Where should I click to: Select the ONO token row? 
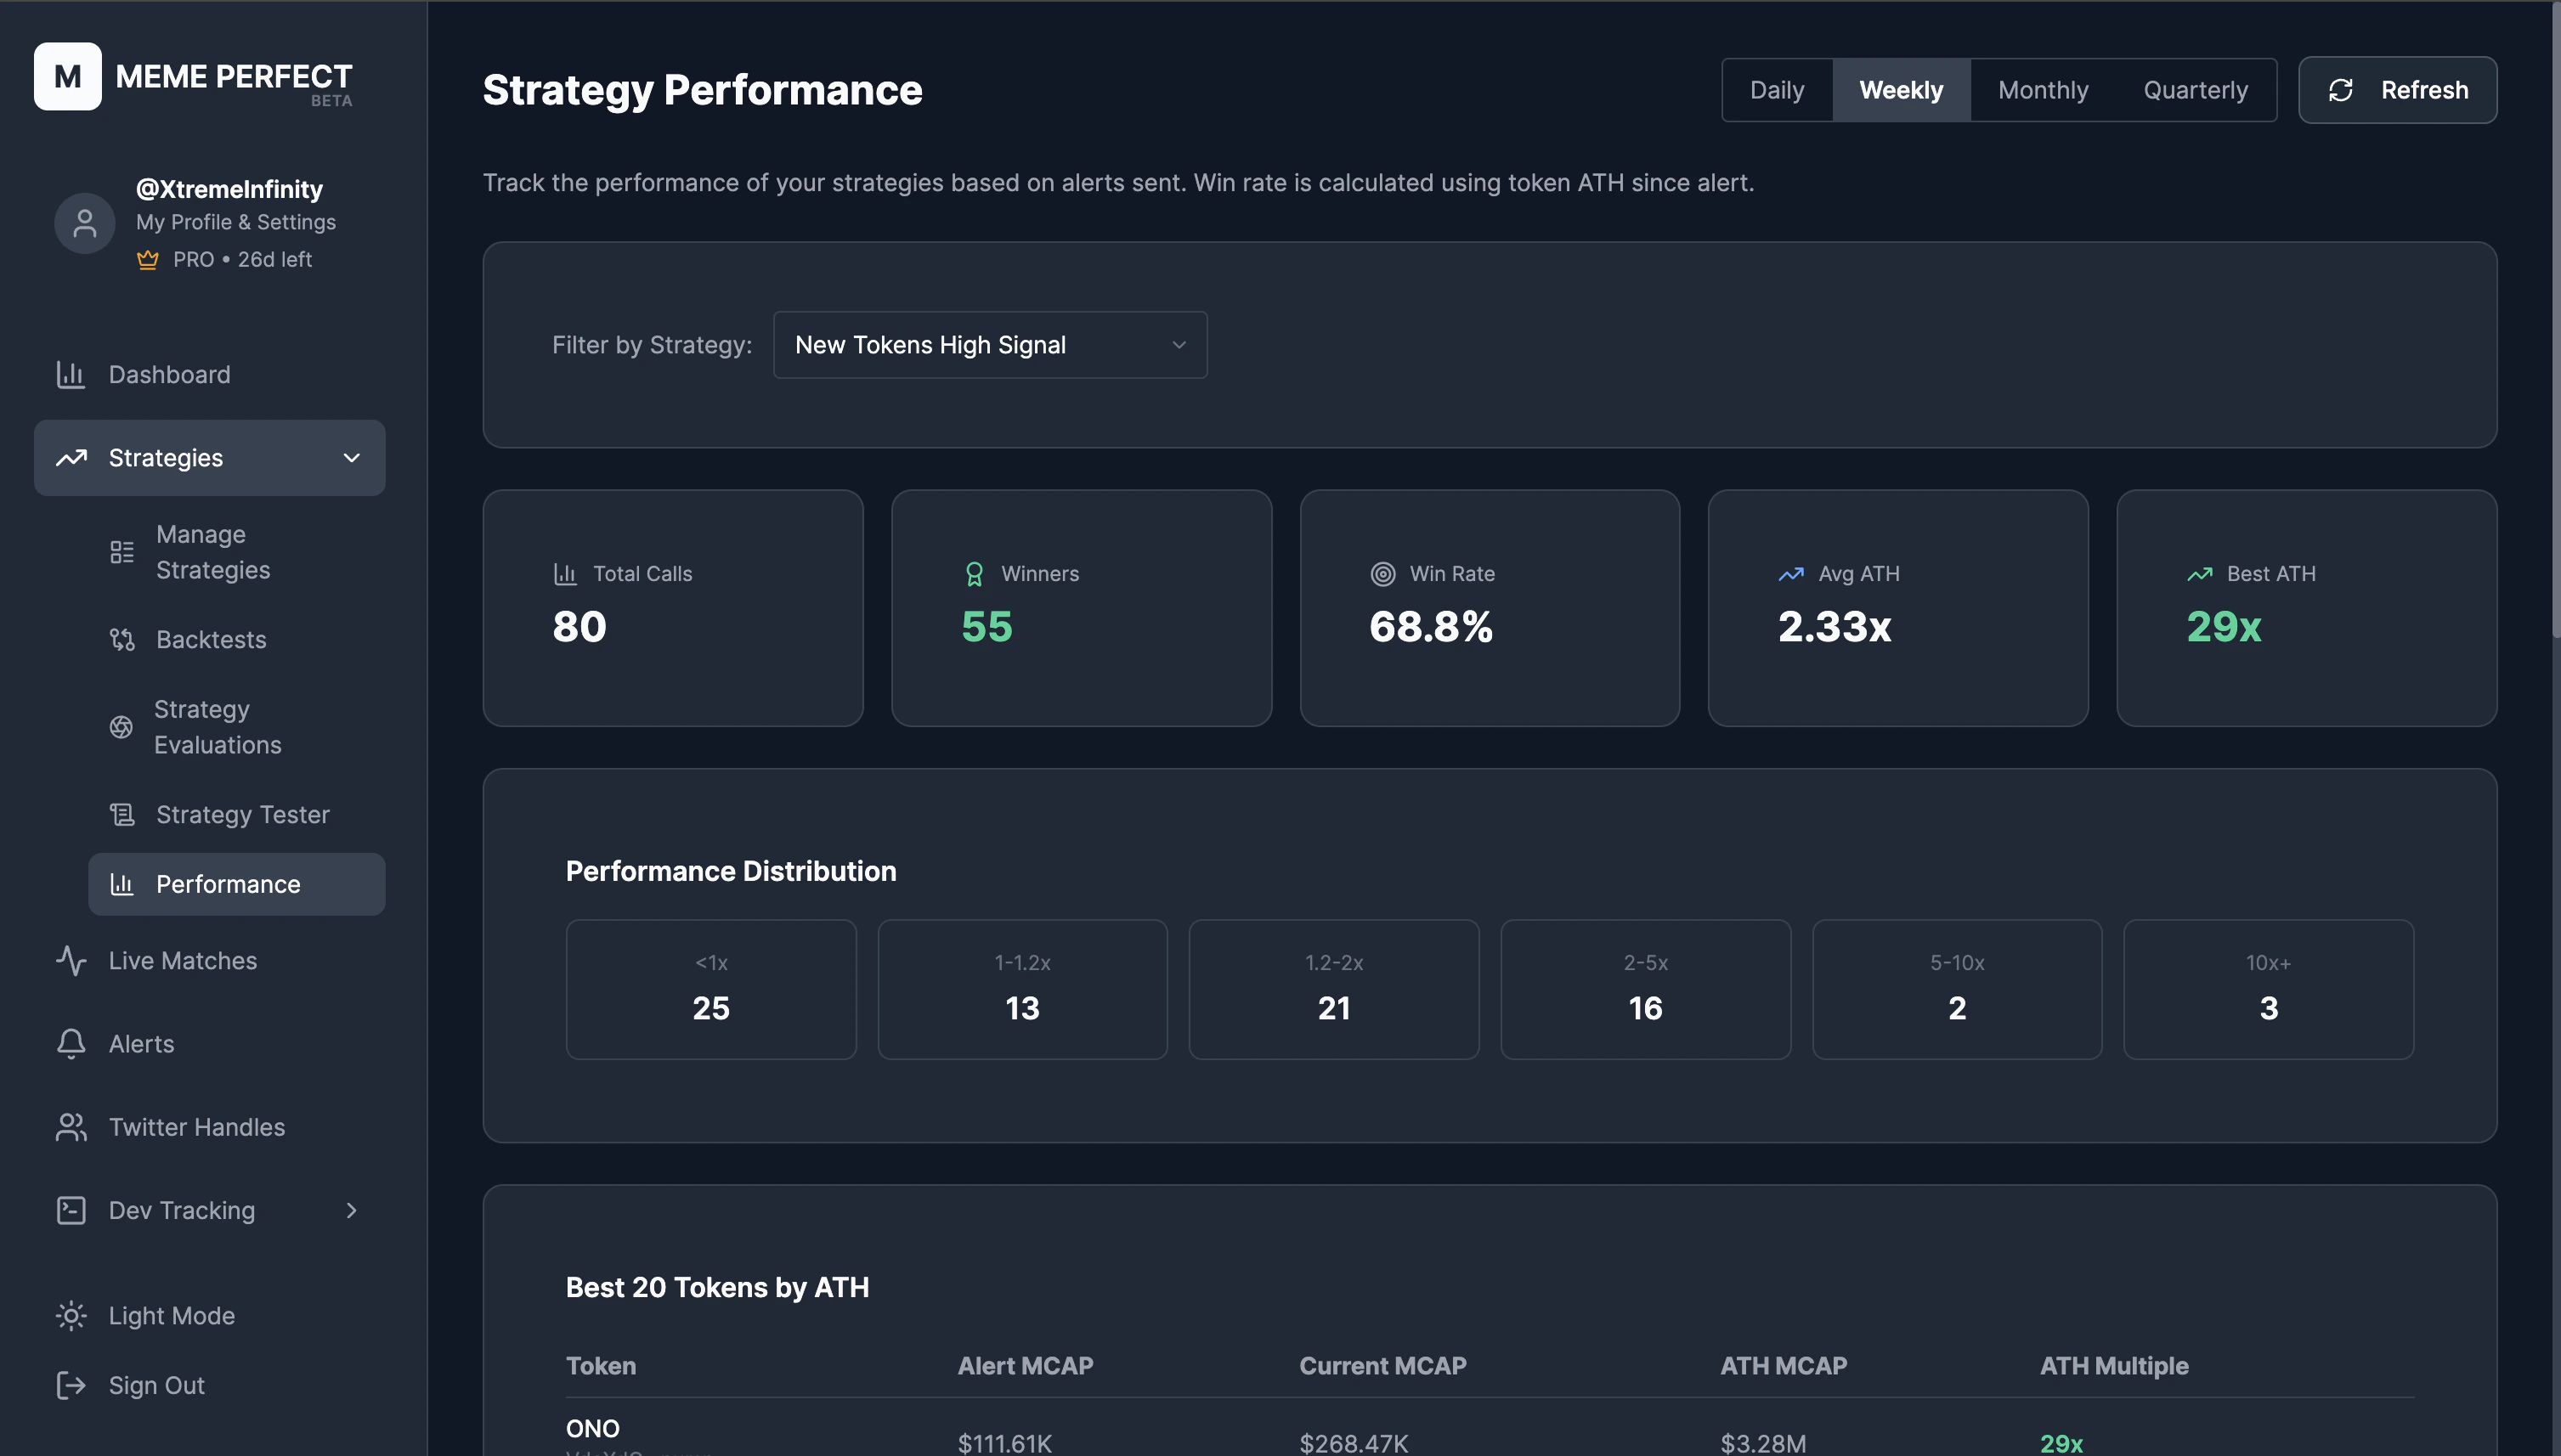tap(594, 1428)
